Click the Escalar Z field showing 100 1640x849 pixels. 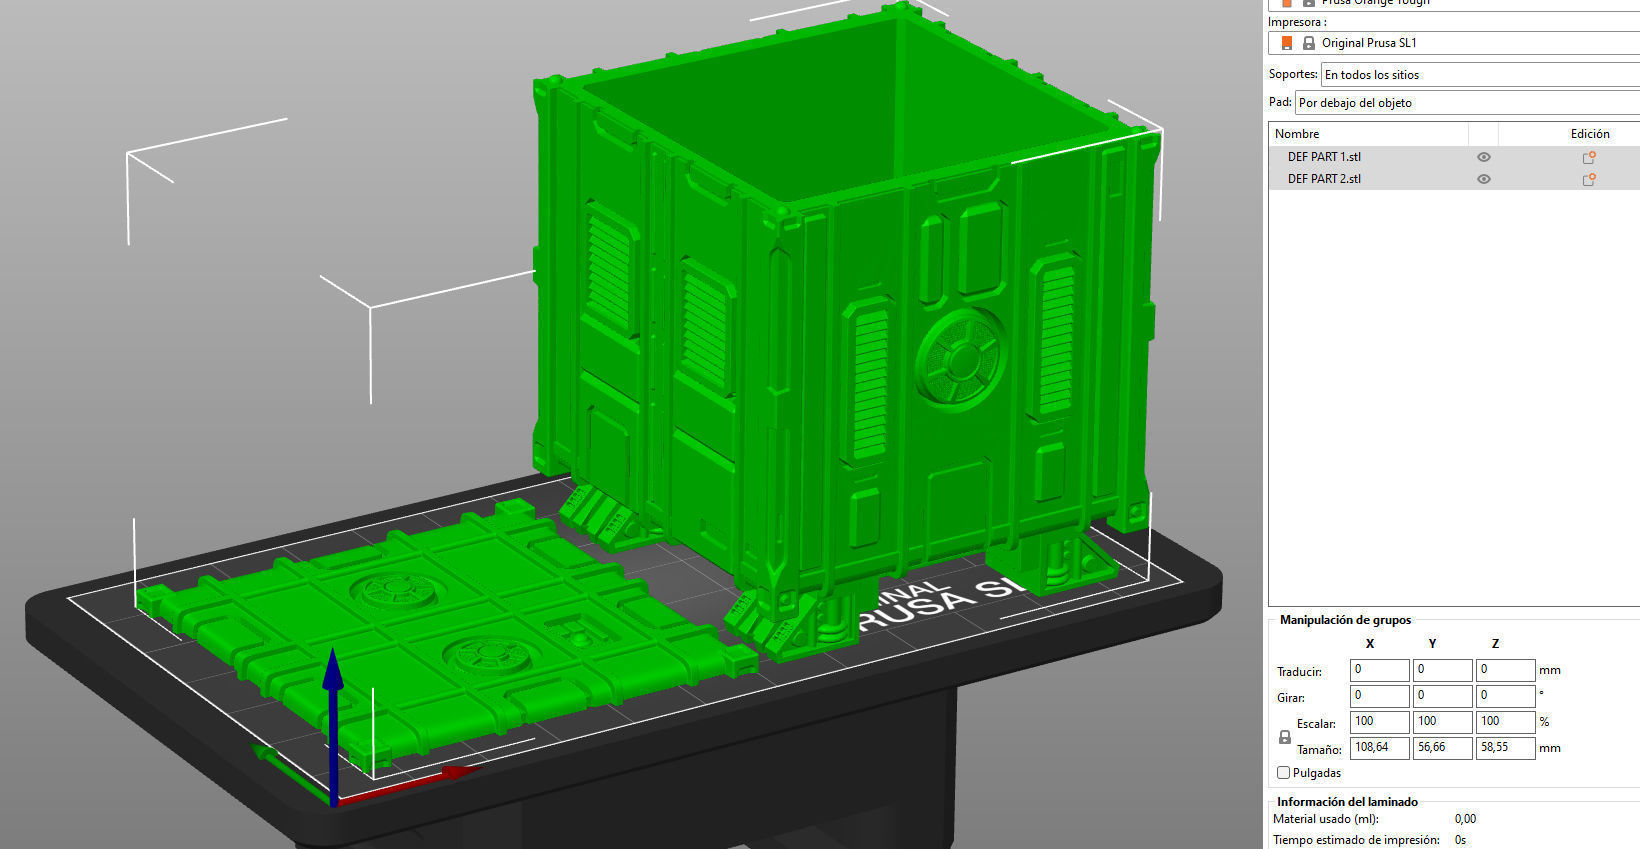(x=1505, y=722)
